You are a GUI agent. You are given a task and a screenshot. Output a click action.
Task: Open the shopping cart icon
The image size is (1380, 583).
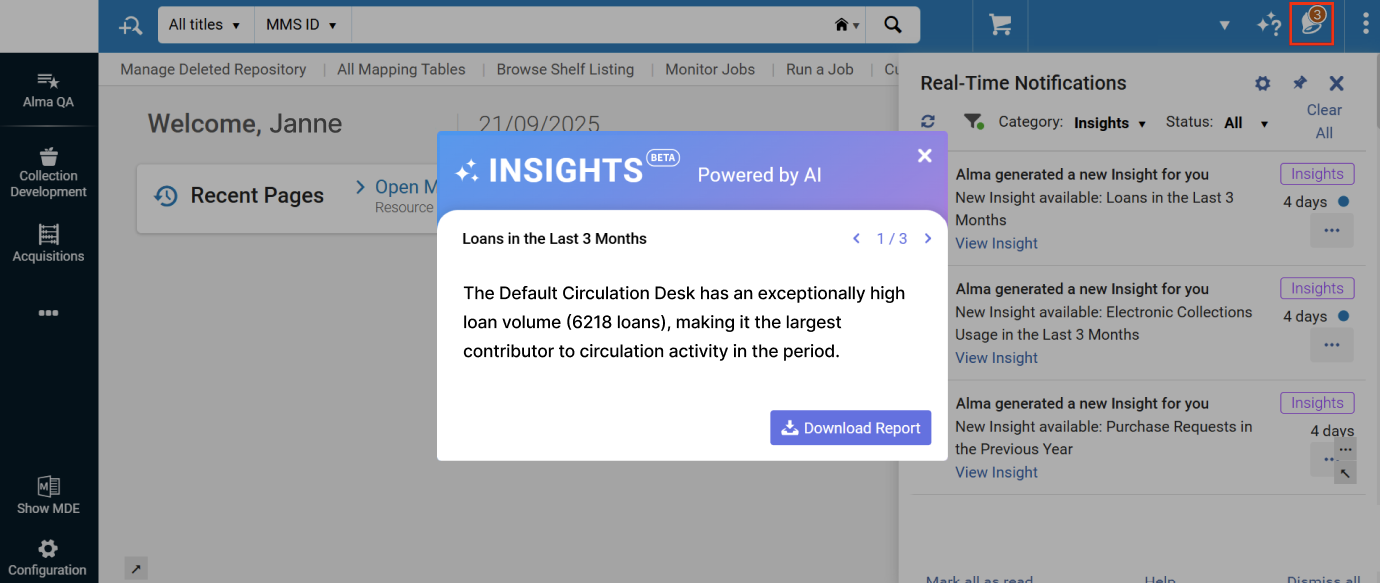[1000, 25]
